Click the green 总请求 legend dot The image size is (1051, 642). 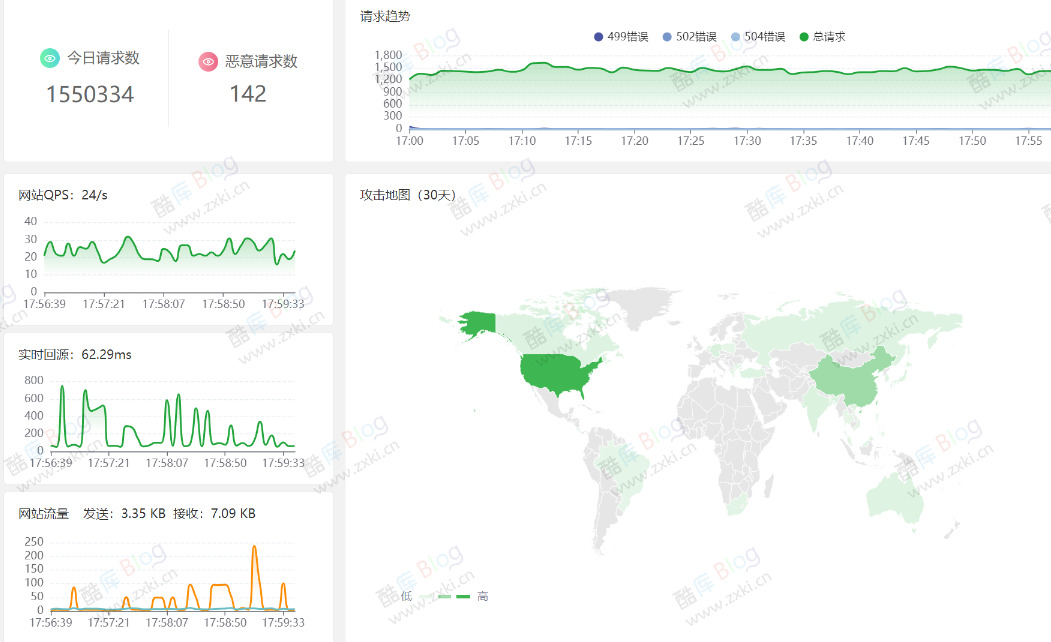(804, 37)
